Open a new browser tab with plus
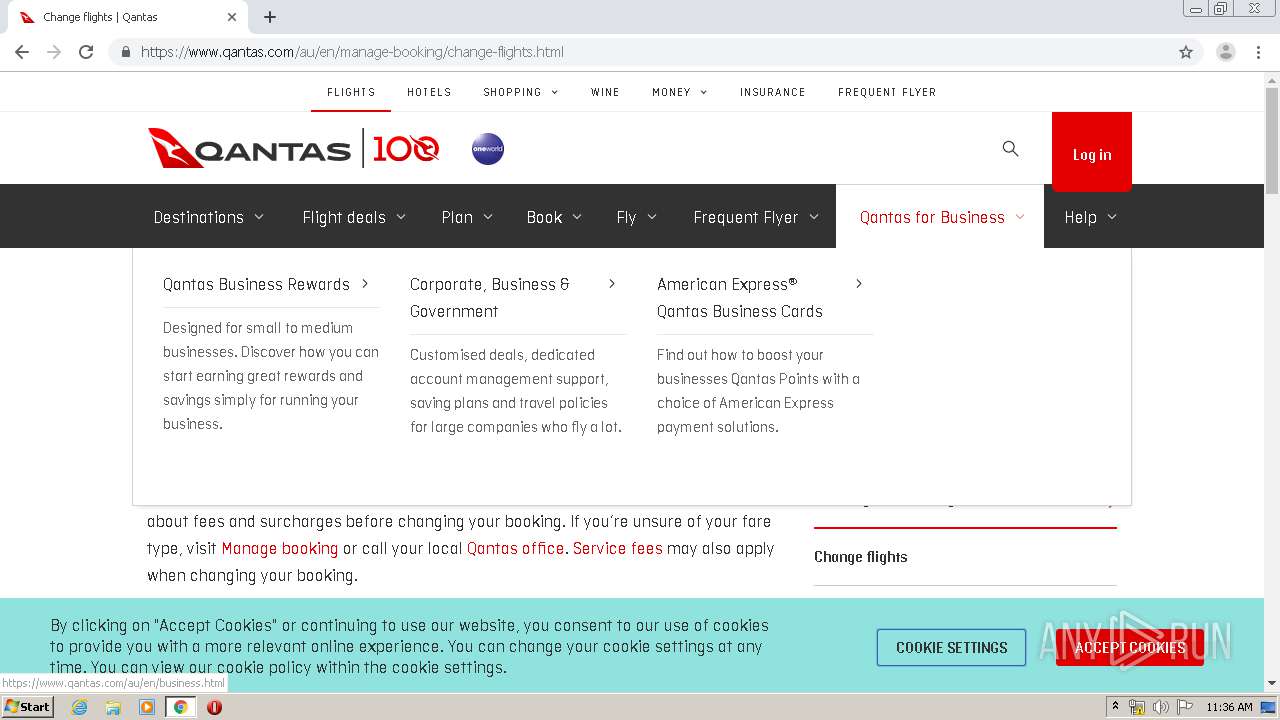The height and width of the screenshot is (720, 1280). pos(270,17)
